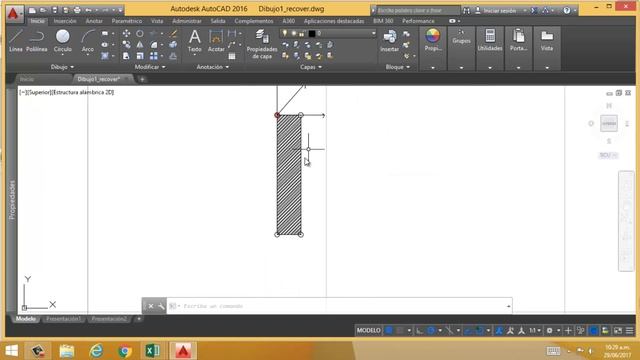Open the layer selection dropdown
This screenshot has height=360, width=640.
click(x=373, y=33)
